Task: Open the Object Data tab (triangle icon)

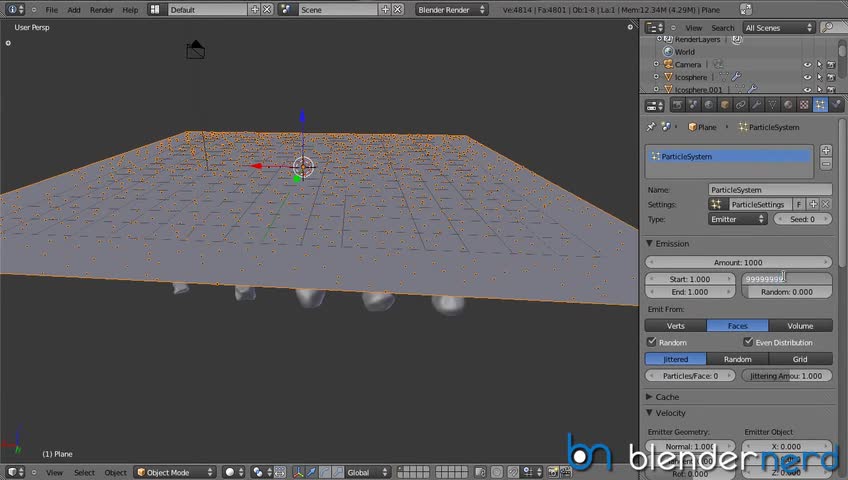Action: pos(772,105)
